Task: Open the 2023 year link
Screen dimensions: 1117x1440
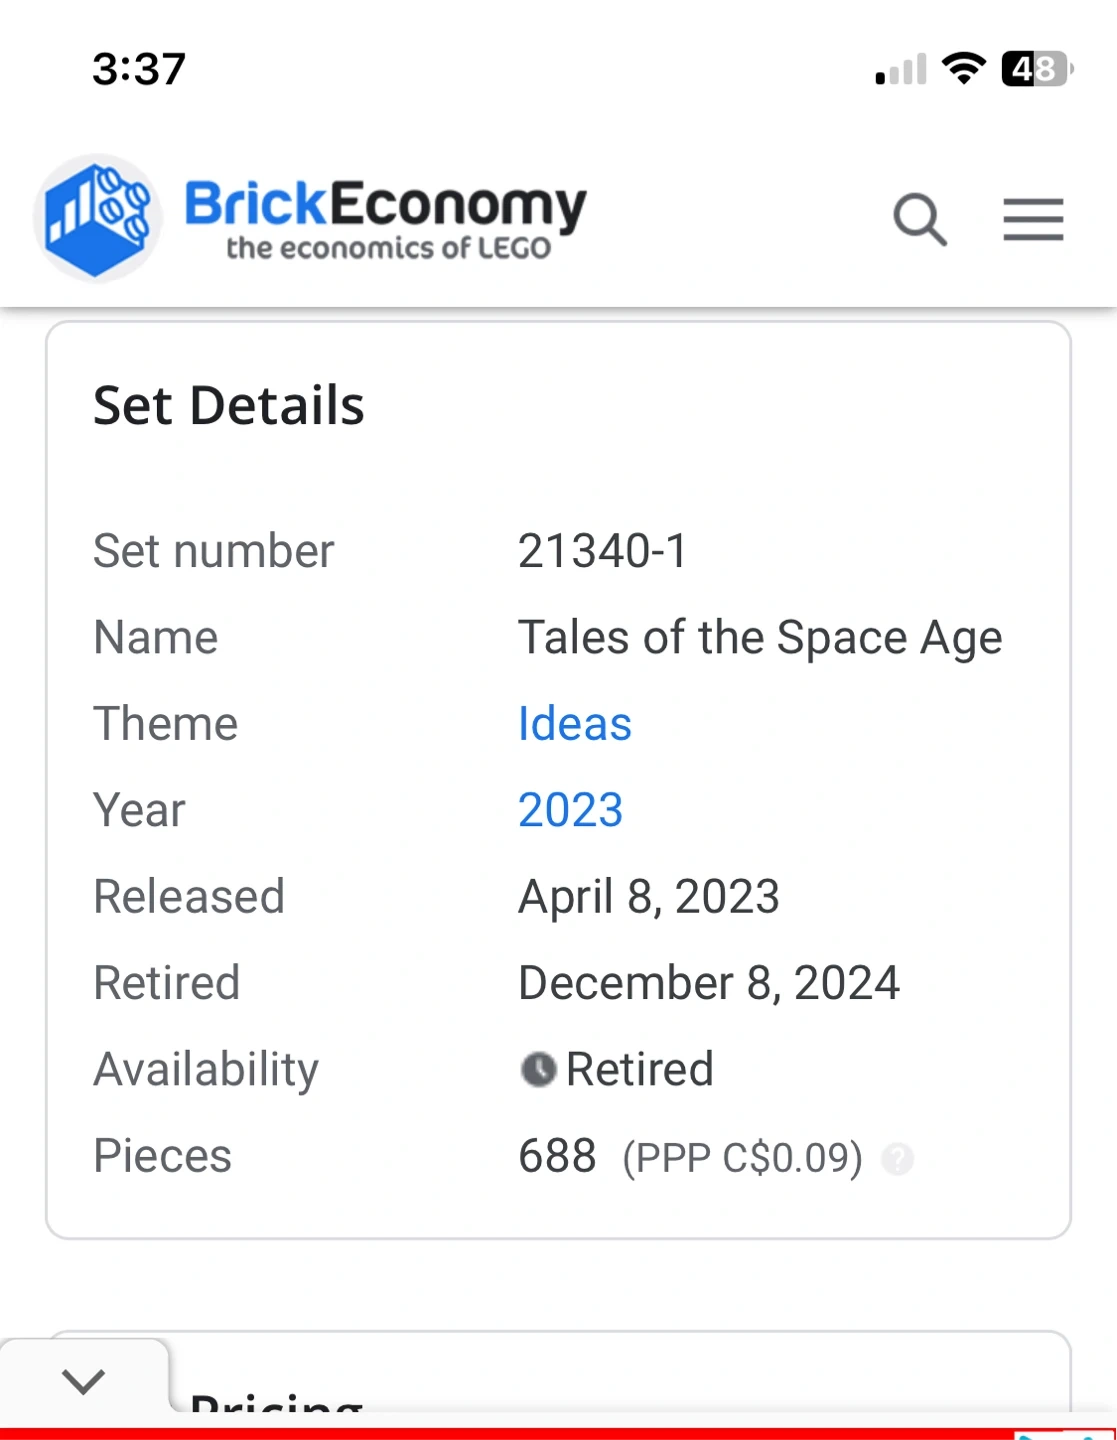Action: click(570, 810)
